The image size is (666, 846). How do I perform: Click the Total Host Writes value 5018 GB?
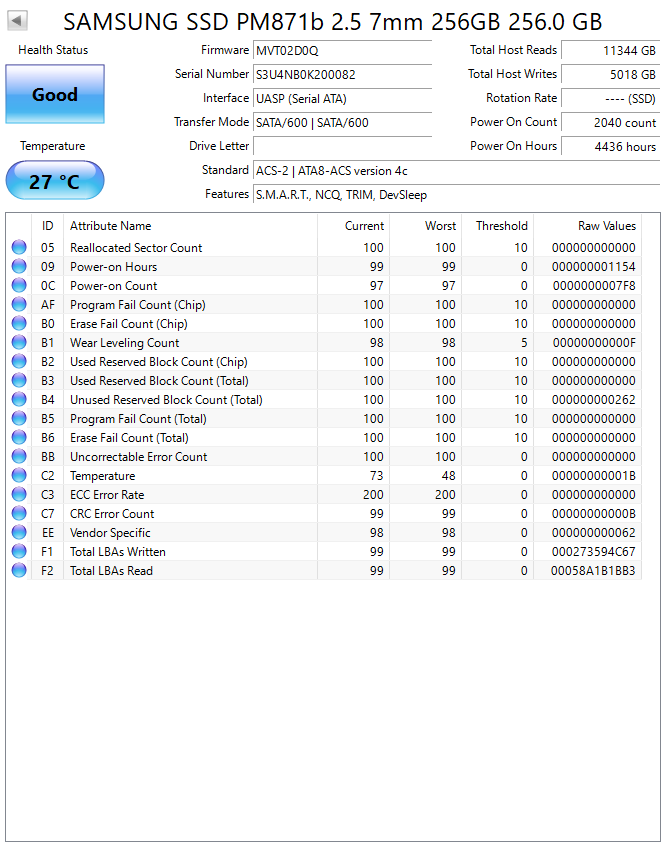610,74
